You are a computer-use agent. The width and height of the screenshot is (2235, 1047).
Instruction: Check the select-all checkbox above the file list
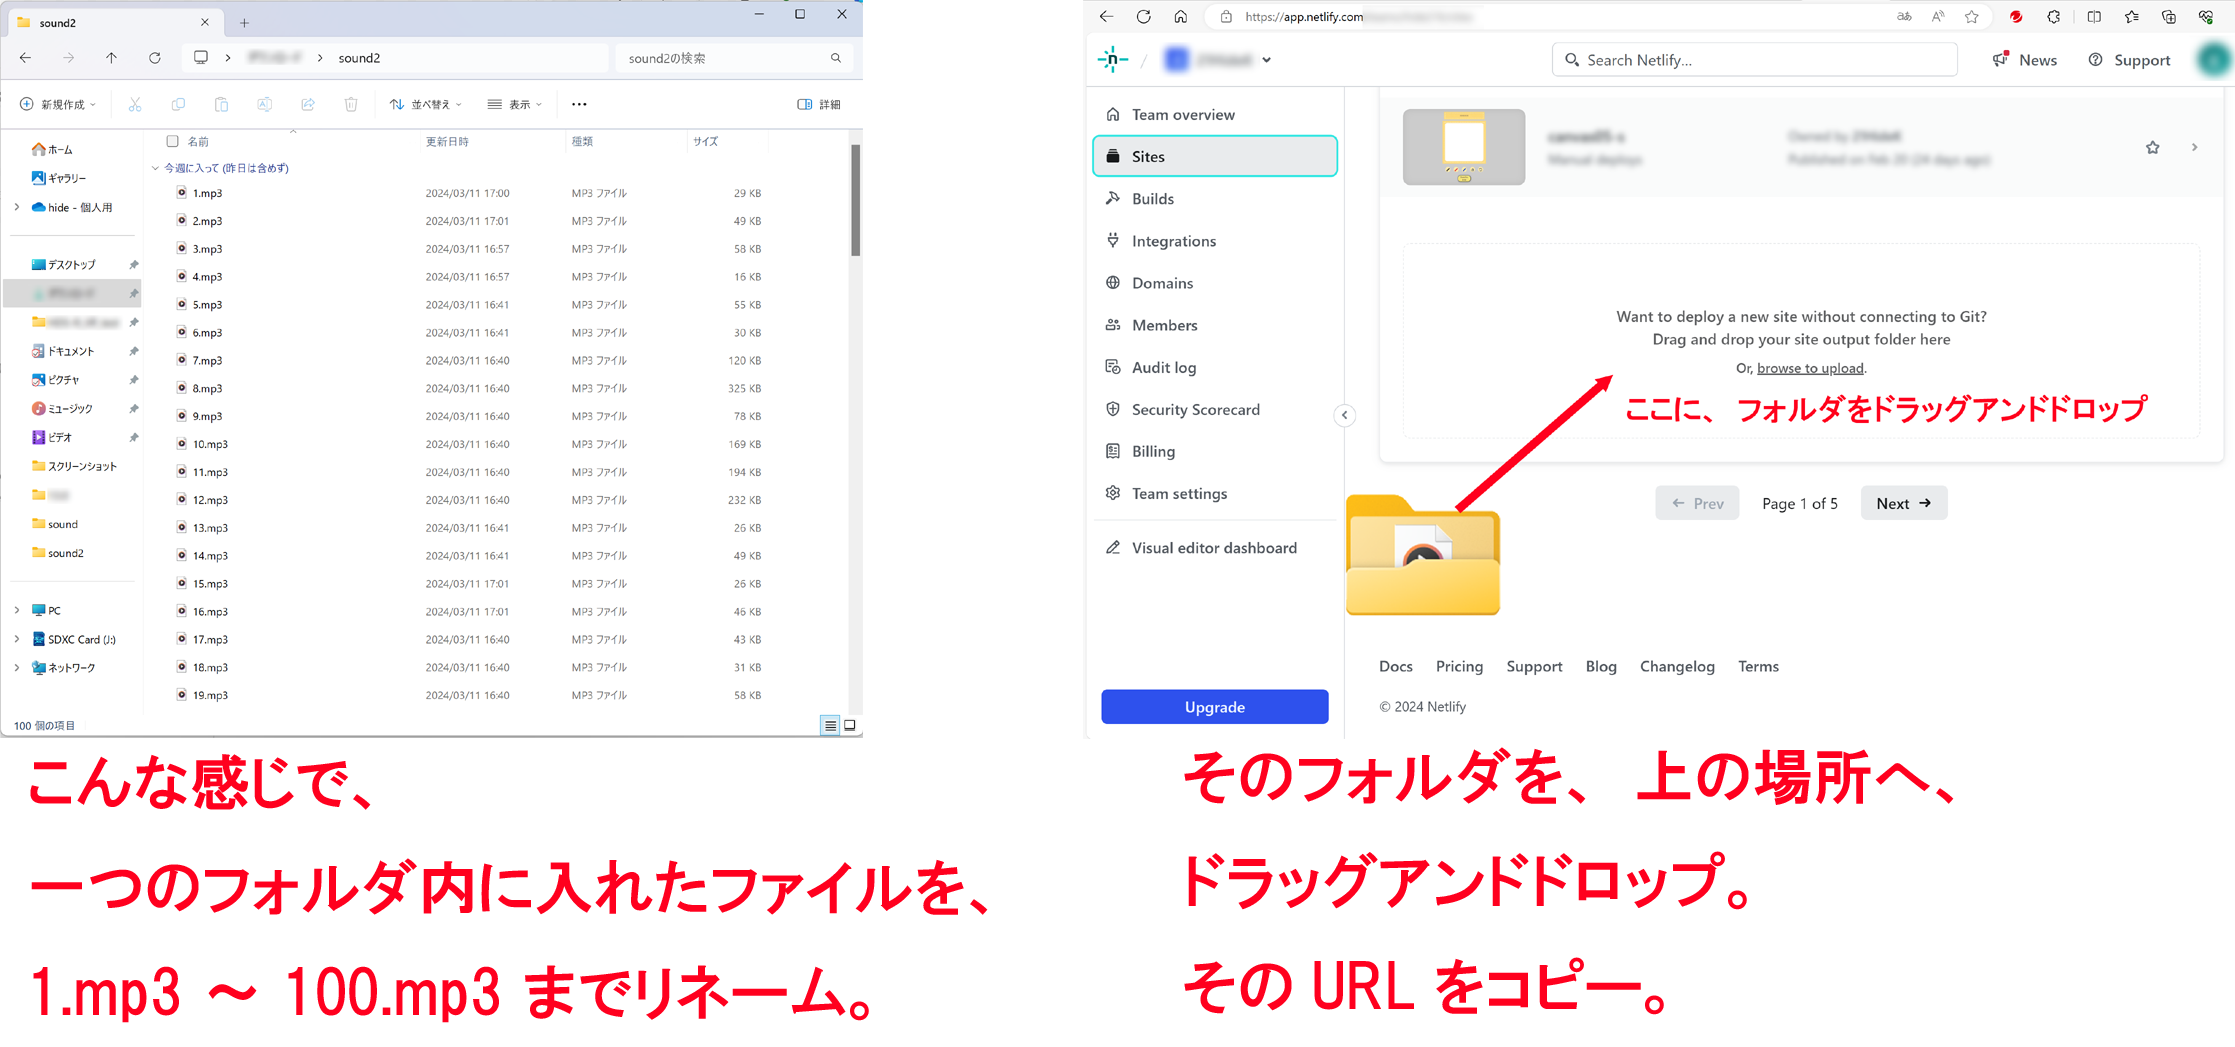[x=172, y=141]
